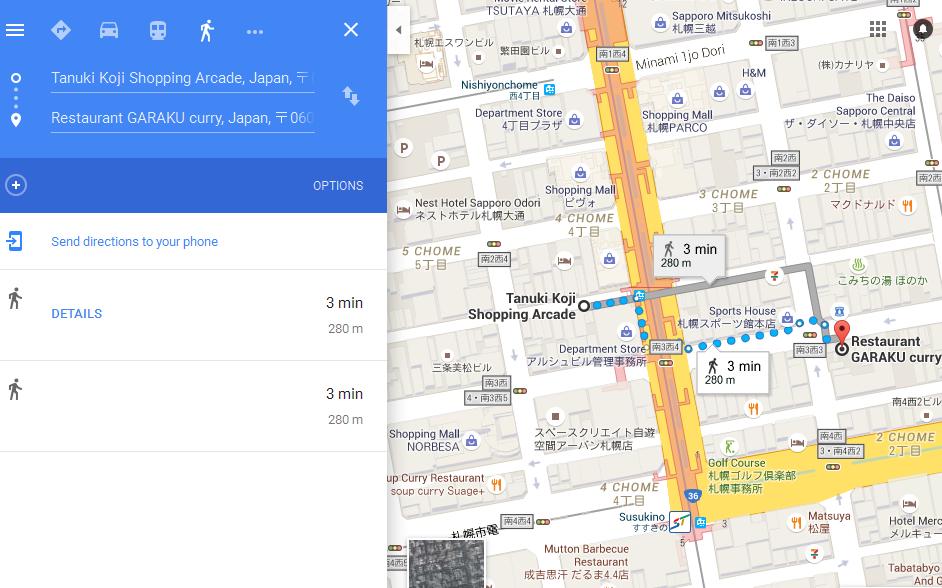The height and width of the screenshot is (588, 942).
Task: Select the recommended travel mode diamond icon
Action: [61, 30]
